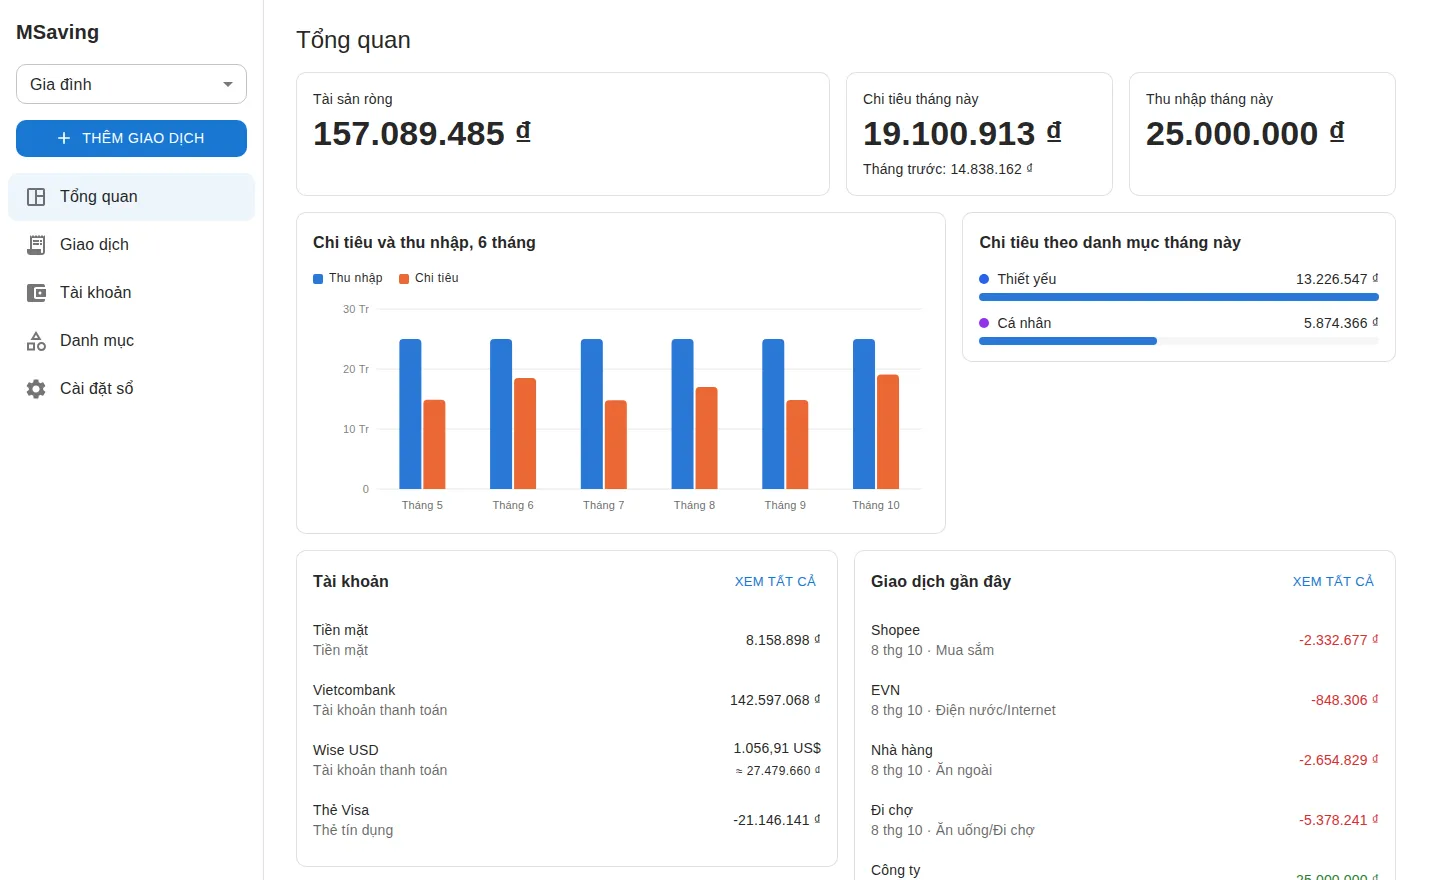1440x880 pixels.
Task: Click the plus icon in Thêm giao dịch
Action: tap(64, 138)
